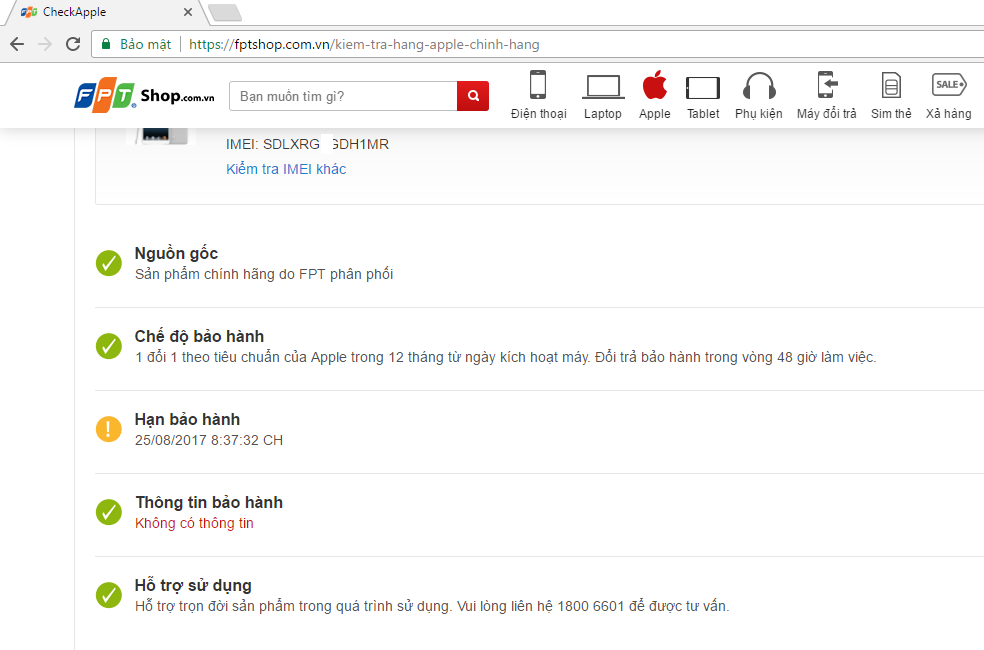Screen dimensions: 984x650
Task: Select the CheckApple browser tab
Action: click(104, 12)
